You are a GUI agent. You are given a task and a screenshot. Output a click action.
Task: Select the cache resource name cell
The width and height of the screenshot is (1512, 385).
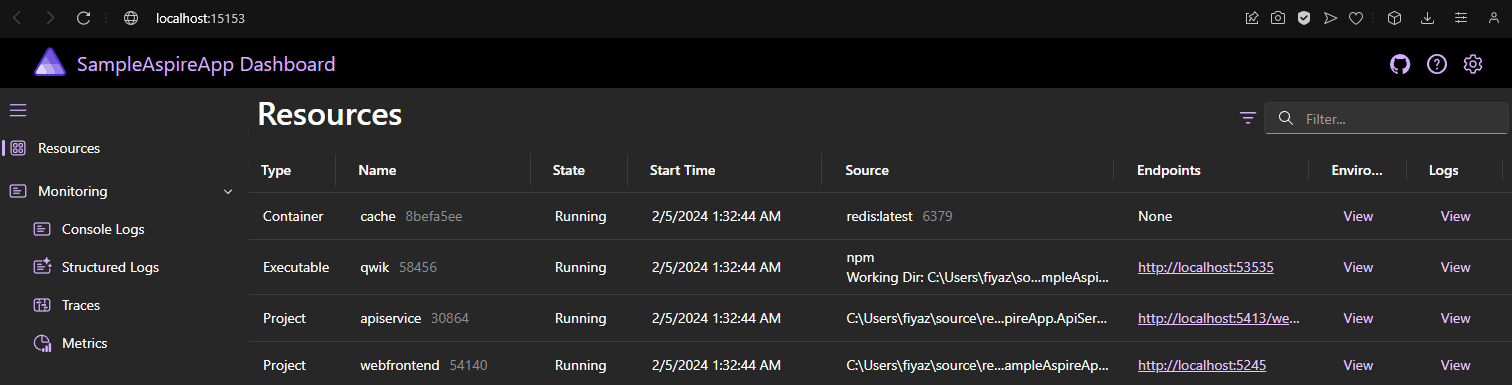411,216
